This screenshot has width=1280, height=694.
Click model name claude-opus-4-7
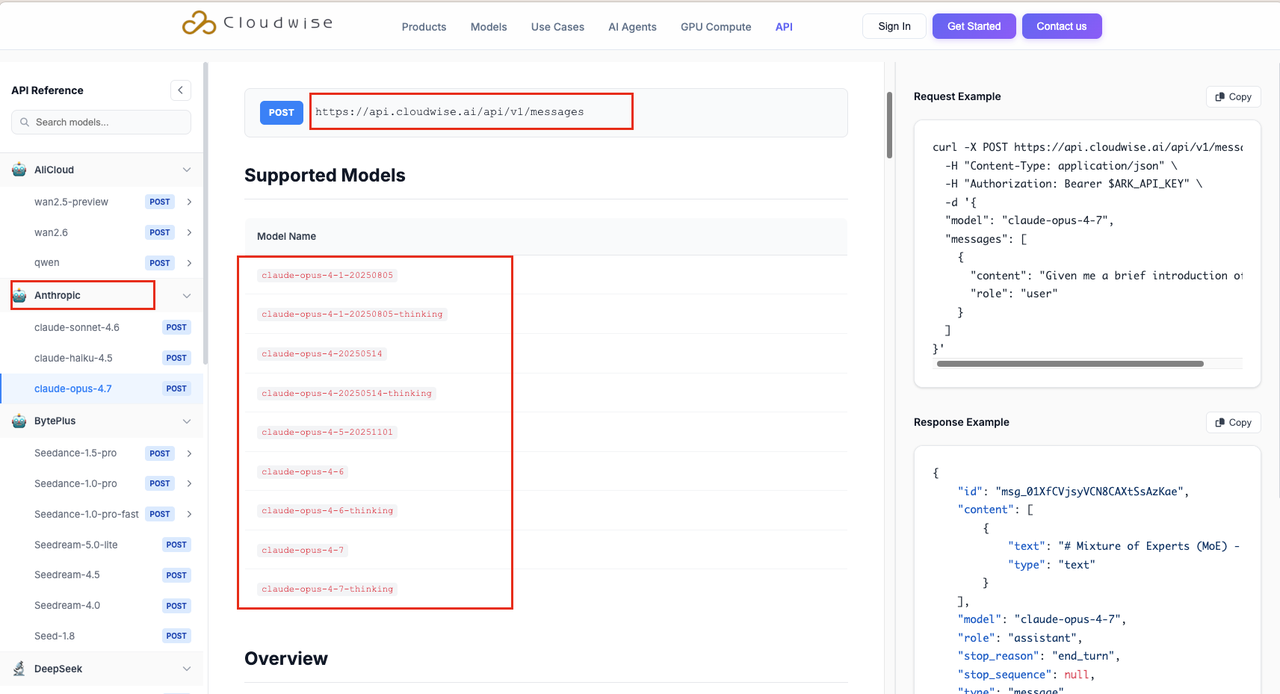[303, 550]
